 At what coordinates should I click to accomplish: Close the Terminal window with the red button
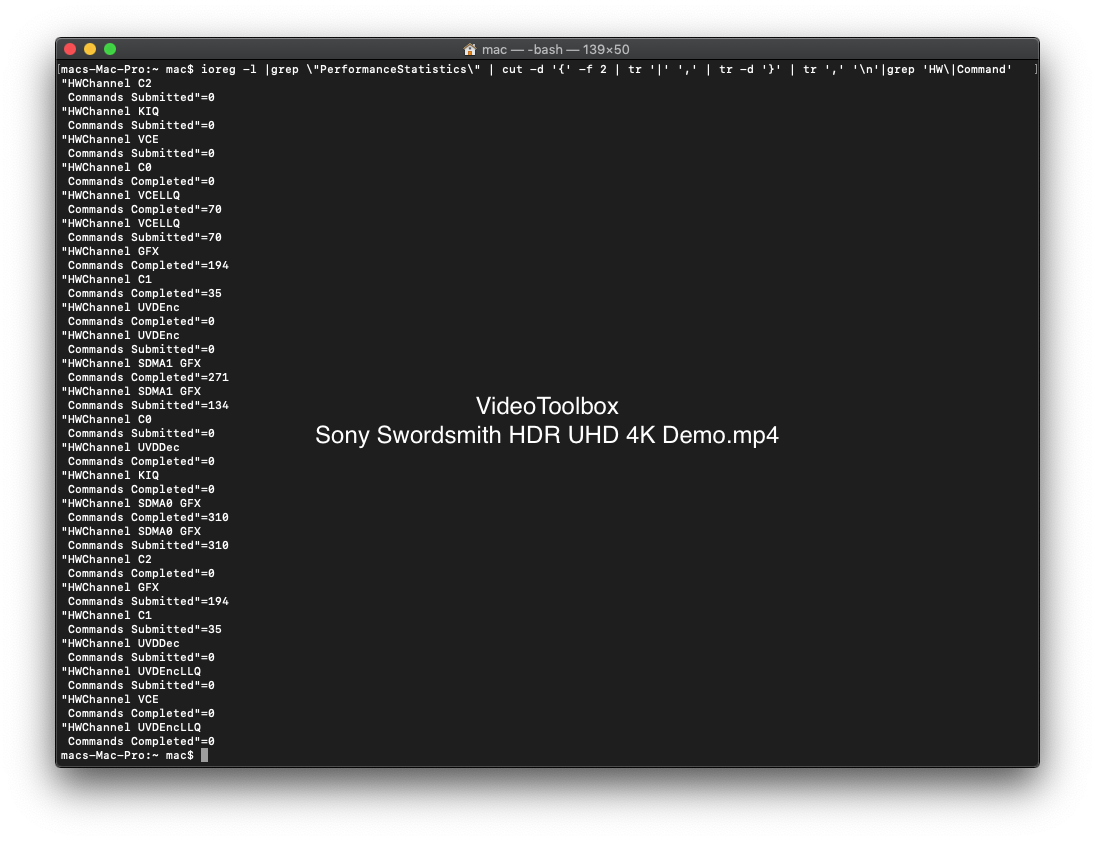click(70, 49)
